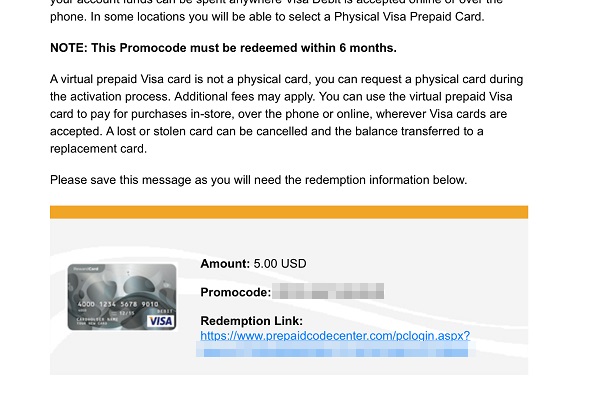600x400 pixels.
Task: Click the bold NOTE Promocode redemption line
Action: tap(223, 48)
